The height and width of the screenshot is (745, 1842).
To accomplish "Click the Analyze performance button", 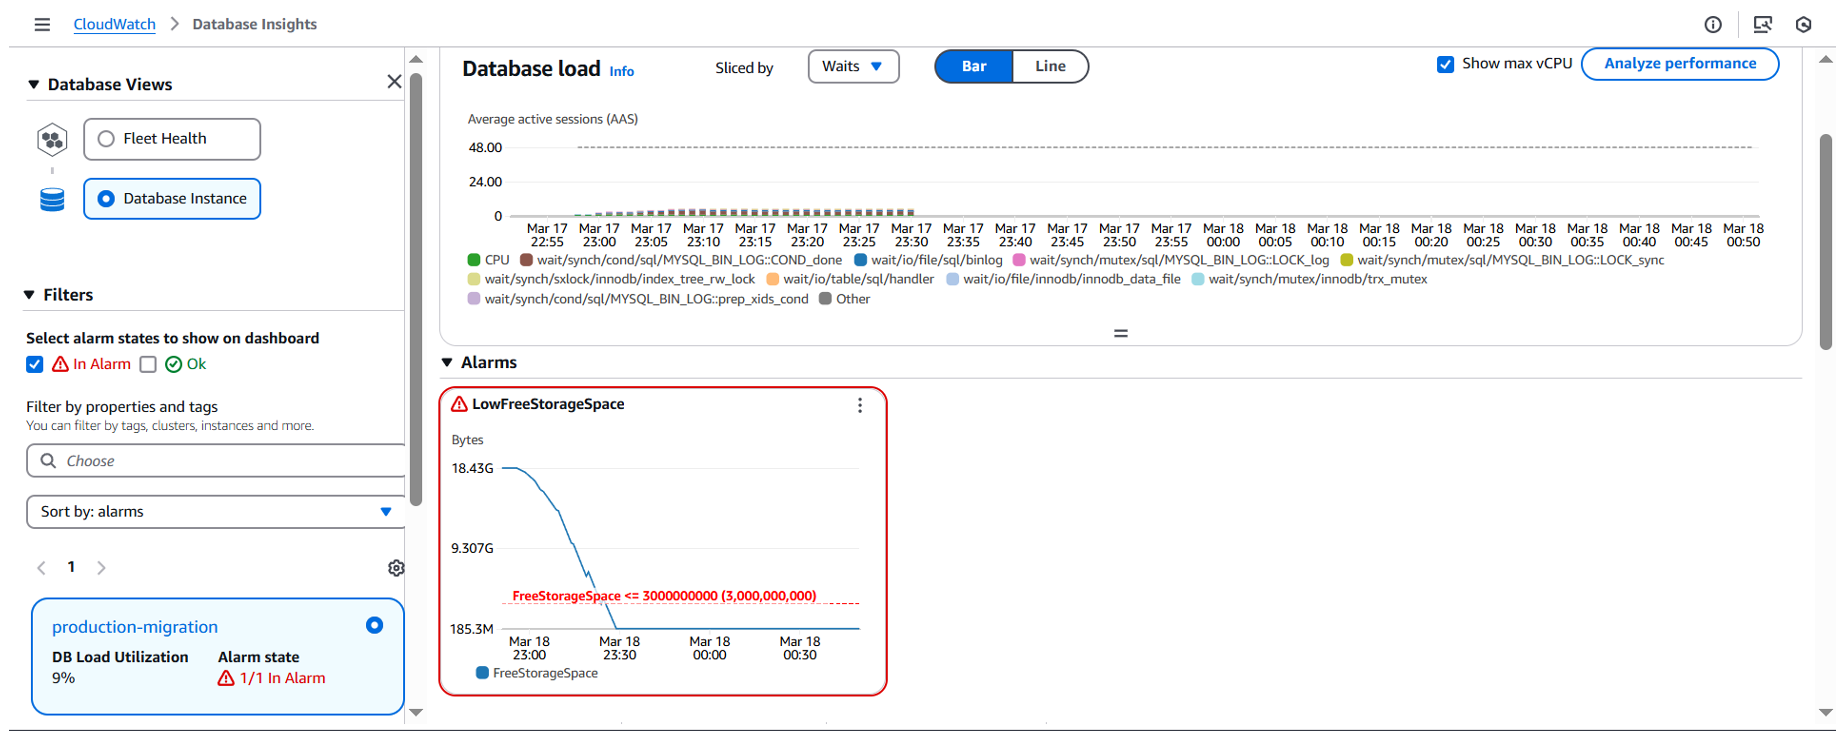I will point(1680,64).
